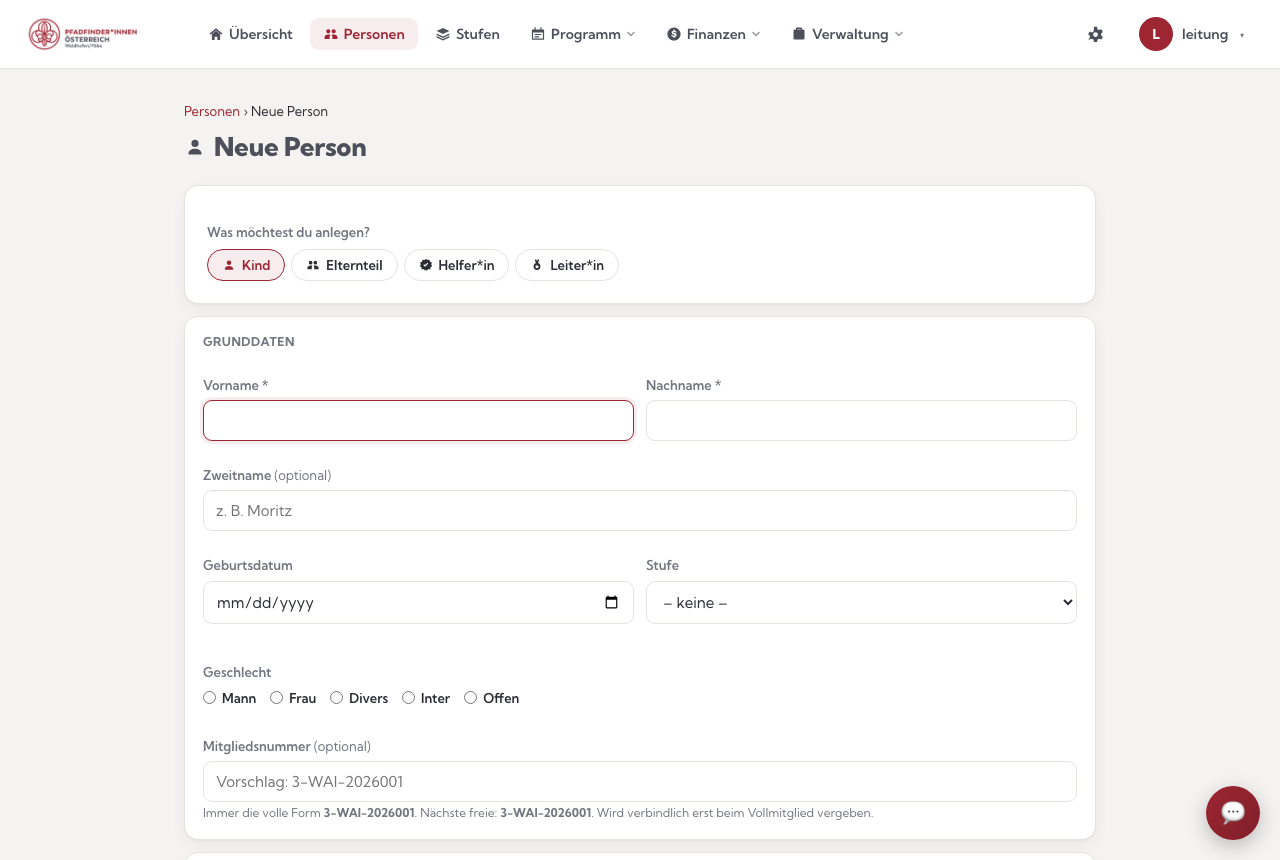This screenshot has height=860, width=1280.
Task: Click the Pfadfinder*innen Österreich logo
Action: point(83,34)
